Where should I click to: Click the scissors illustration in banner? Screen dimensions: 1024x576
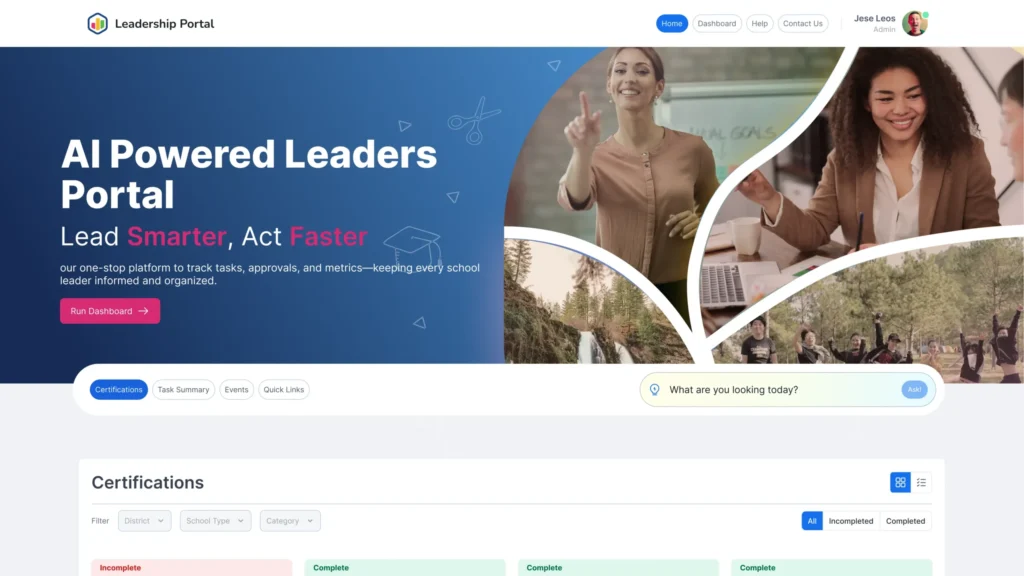pos(474,120)
